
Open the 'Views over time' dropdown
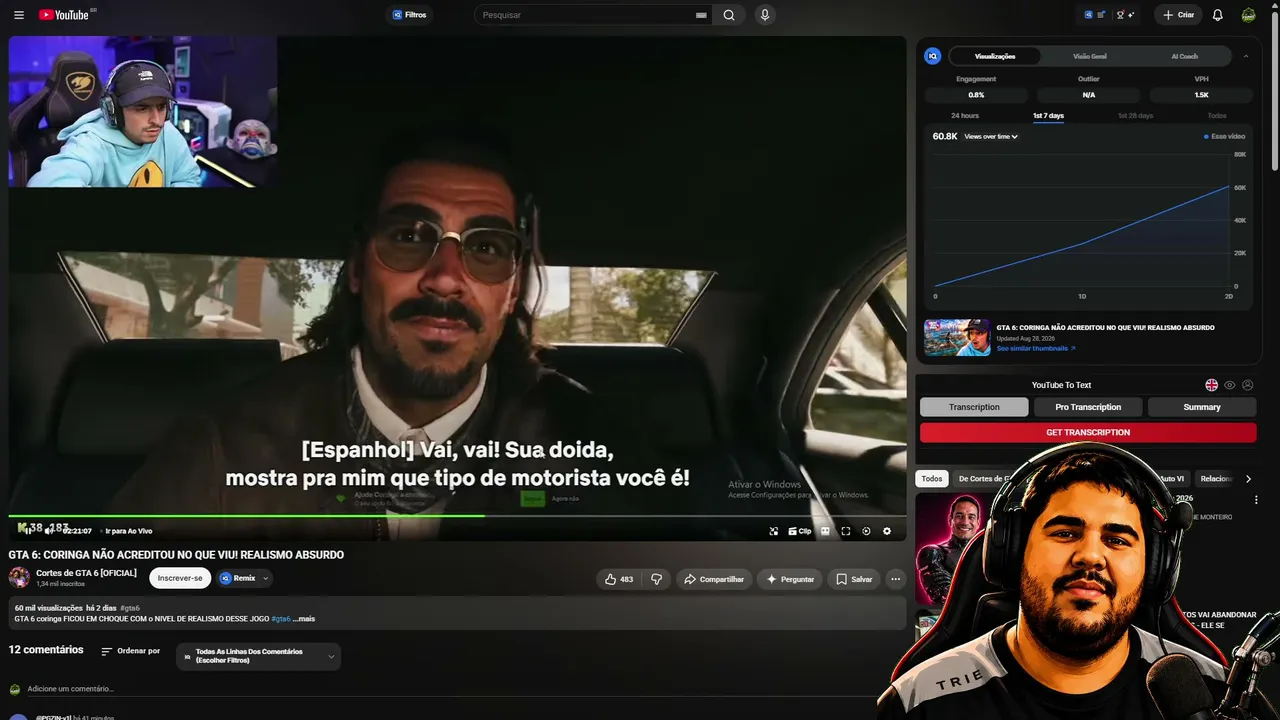pos(991,136)
